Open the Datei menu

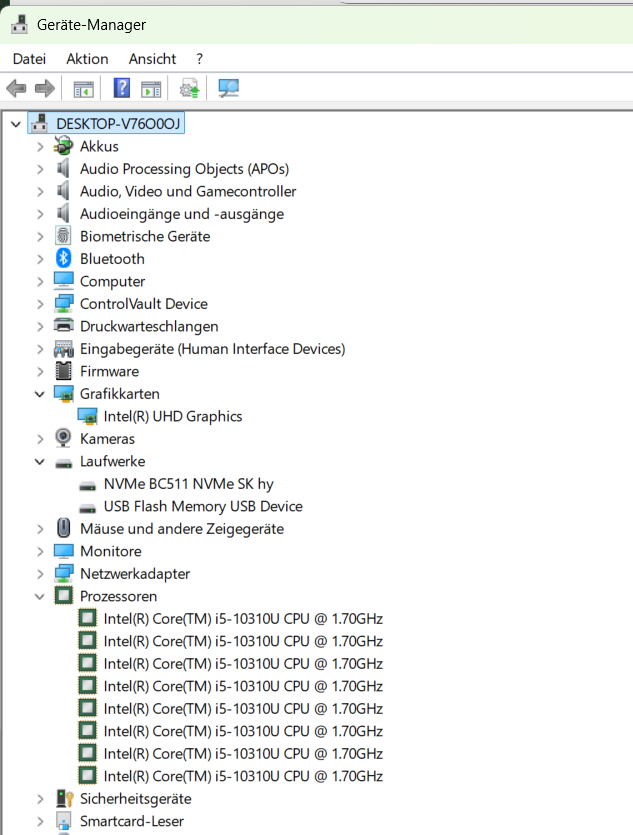pos(29,59)
